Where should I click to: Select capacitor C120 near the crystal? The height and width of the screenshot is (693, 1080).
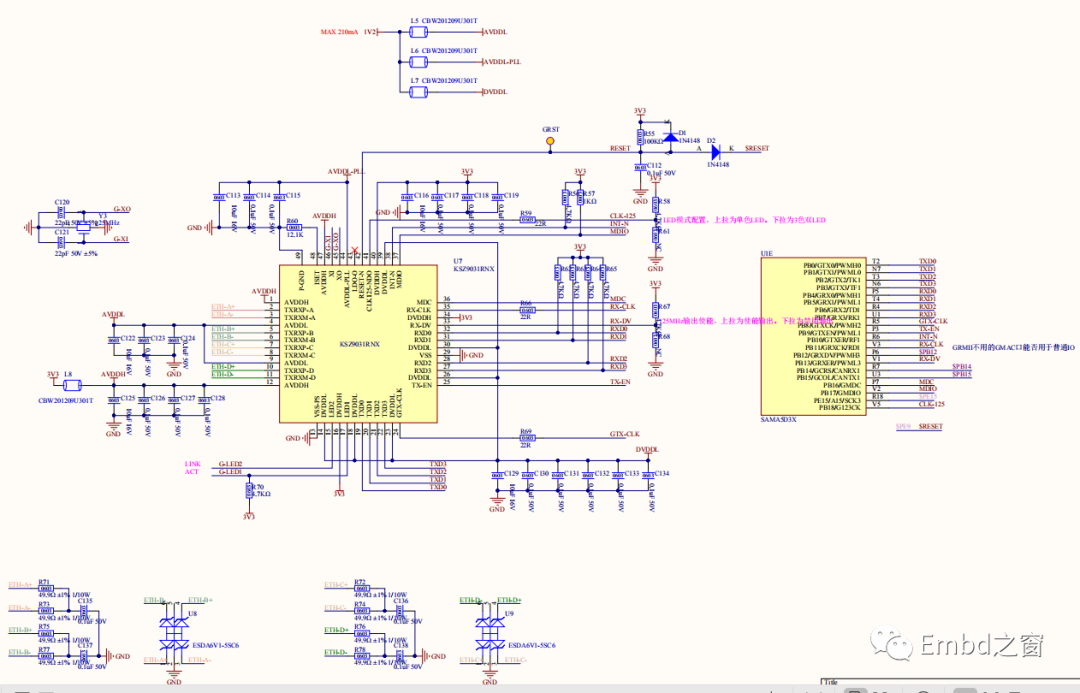[61, 213]
